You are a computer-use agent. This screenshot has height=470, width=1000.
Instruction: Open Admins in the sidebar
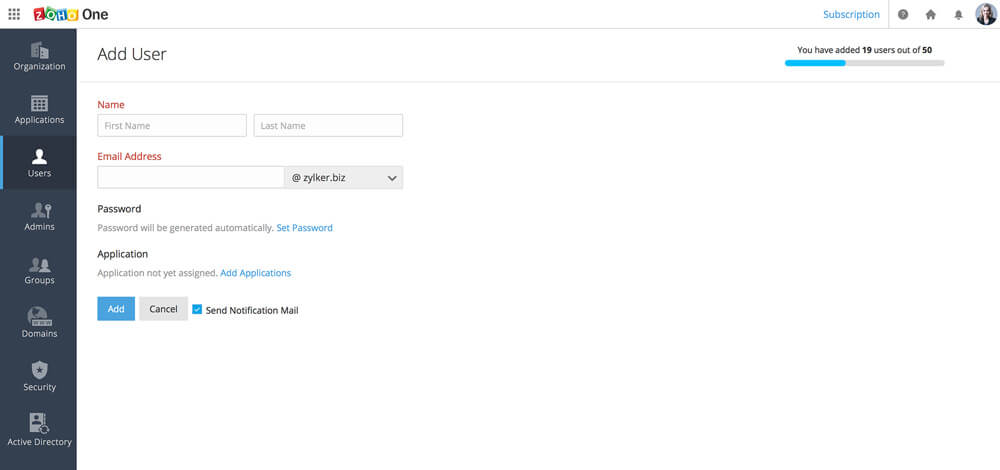(39, 216)
